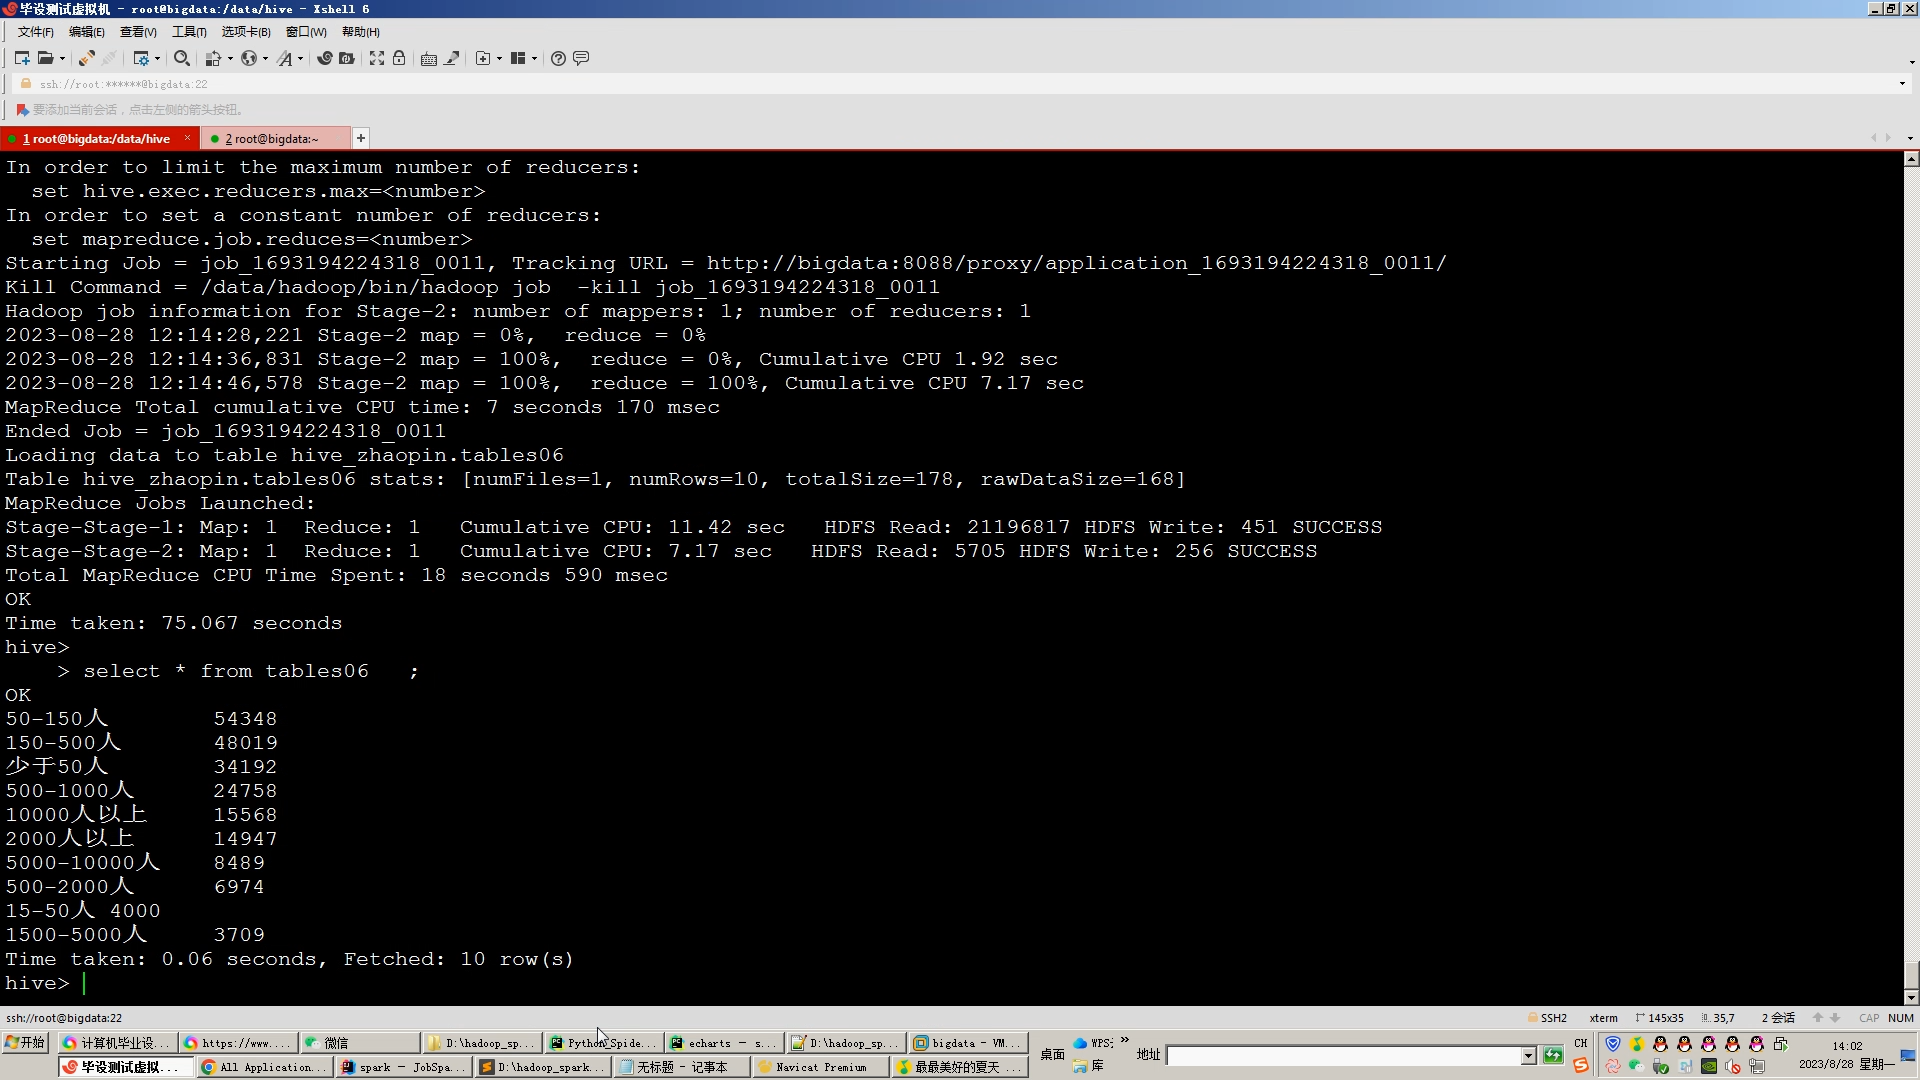Viewport: 1920px width, 1080px height.
Task: Expand the font A dropdown arrow
Action: pos(300,58)
